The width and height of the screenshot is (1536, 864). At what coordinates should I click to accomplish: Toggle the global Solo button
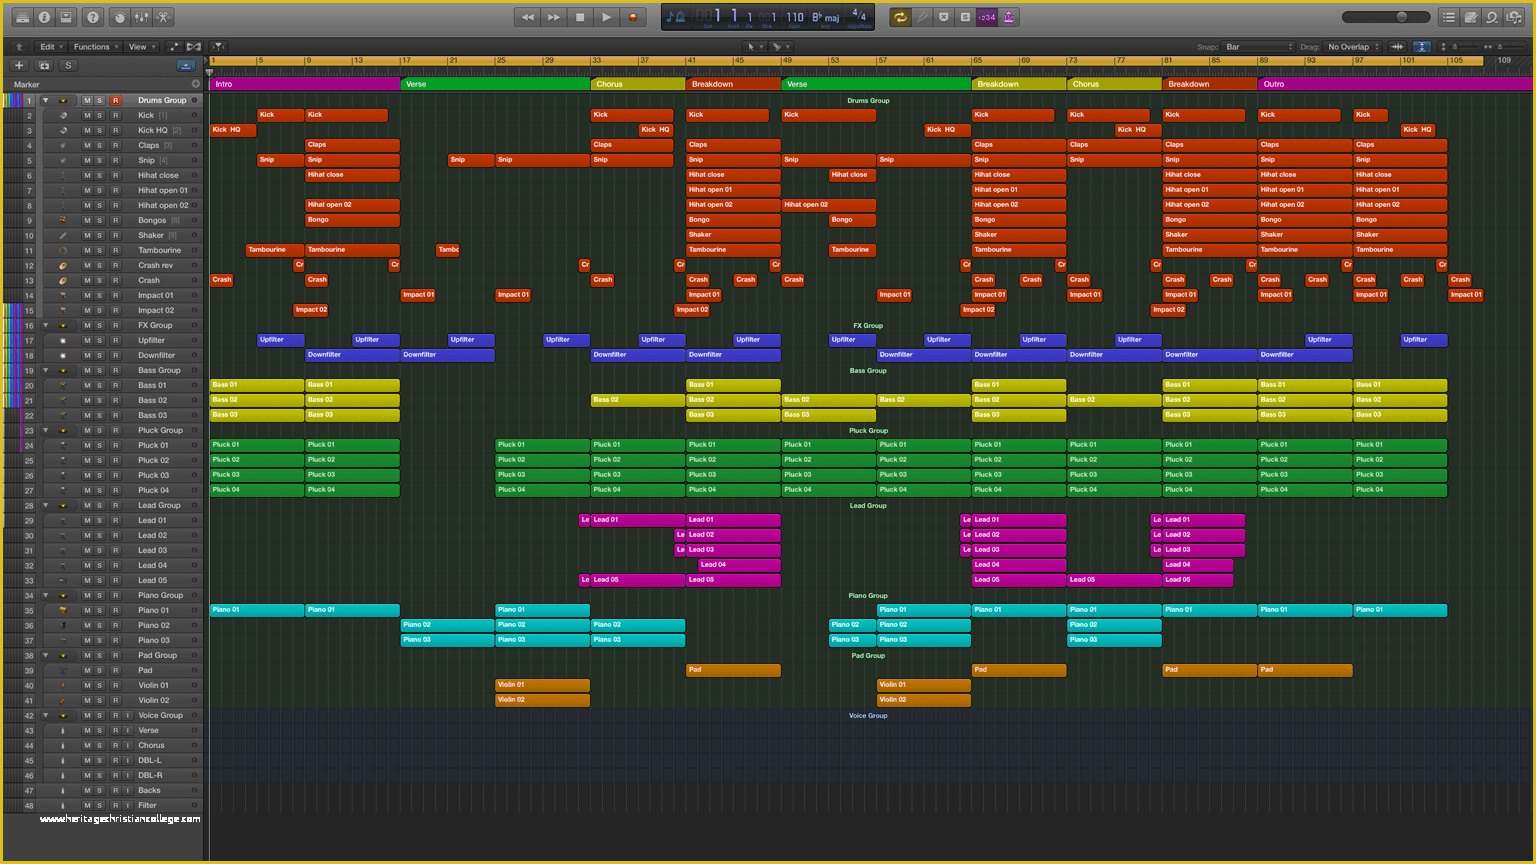tap(965, 17)
